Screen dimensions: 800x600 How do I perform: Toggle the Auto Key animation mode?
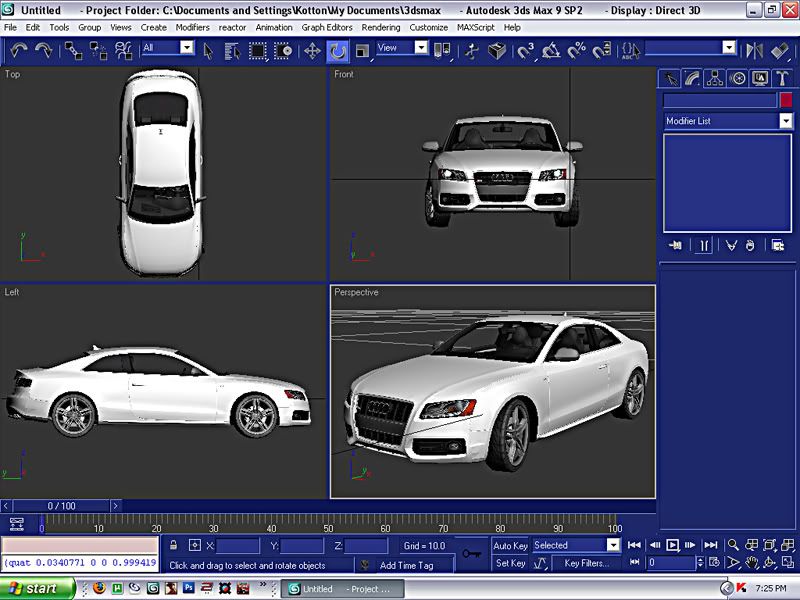510,546
